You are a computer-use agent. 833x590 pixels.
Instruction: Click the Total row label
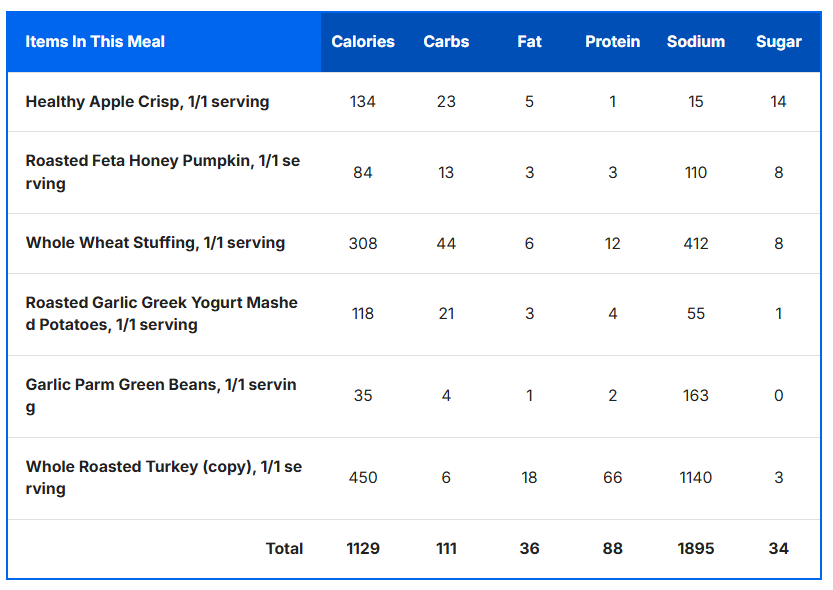pyautogui.click(x=284, y=548)
